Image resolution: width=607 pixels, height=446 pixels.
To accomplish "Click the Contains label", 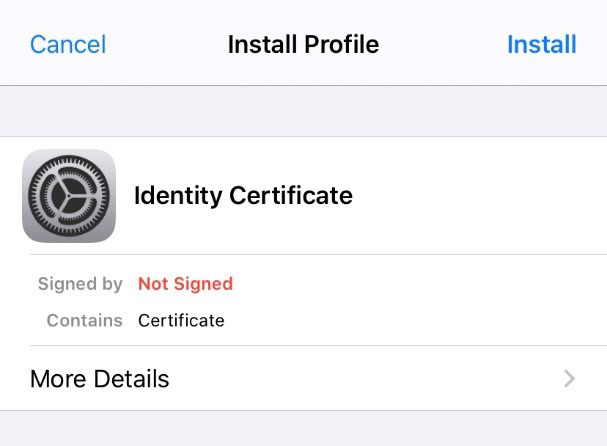I will pyautogui.click(x=84, y=321).
